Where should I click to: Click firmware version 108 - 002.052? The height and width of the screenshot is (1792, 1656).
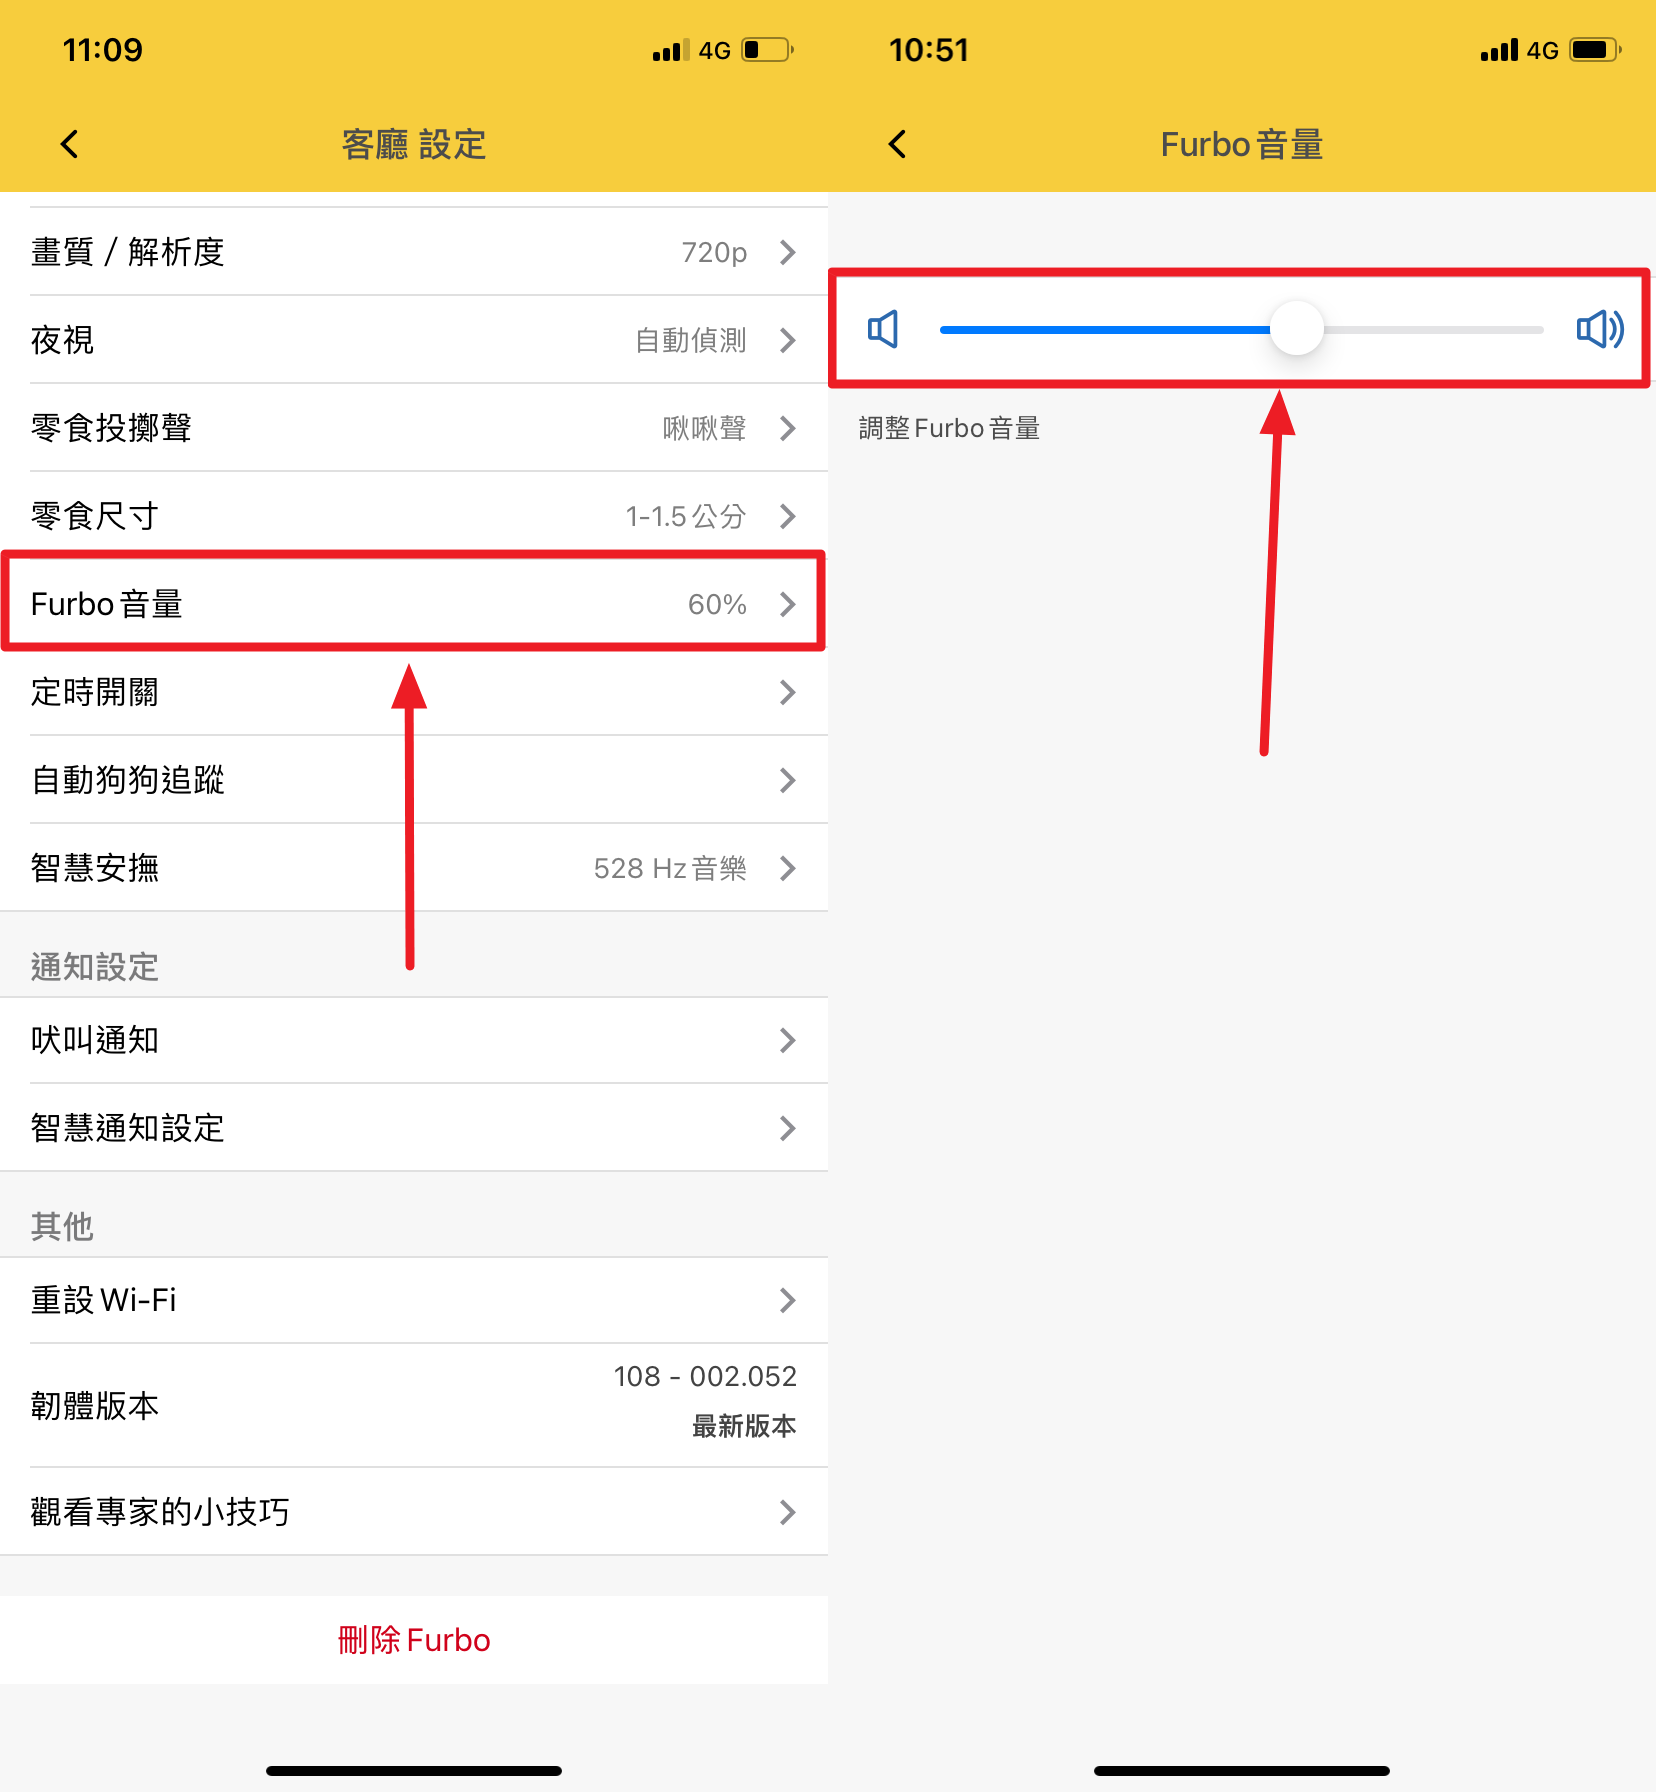[705, 1377]
